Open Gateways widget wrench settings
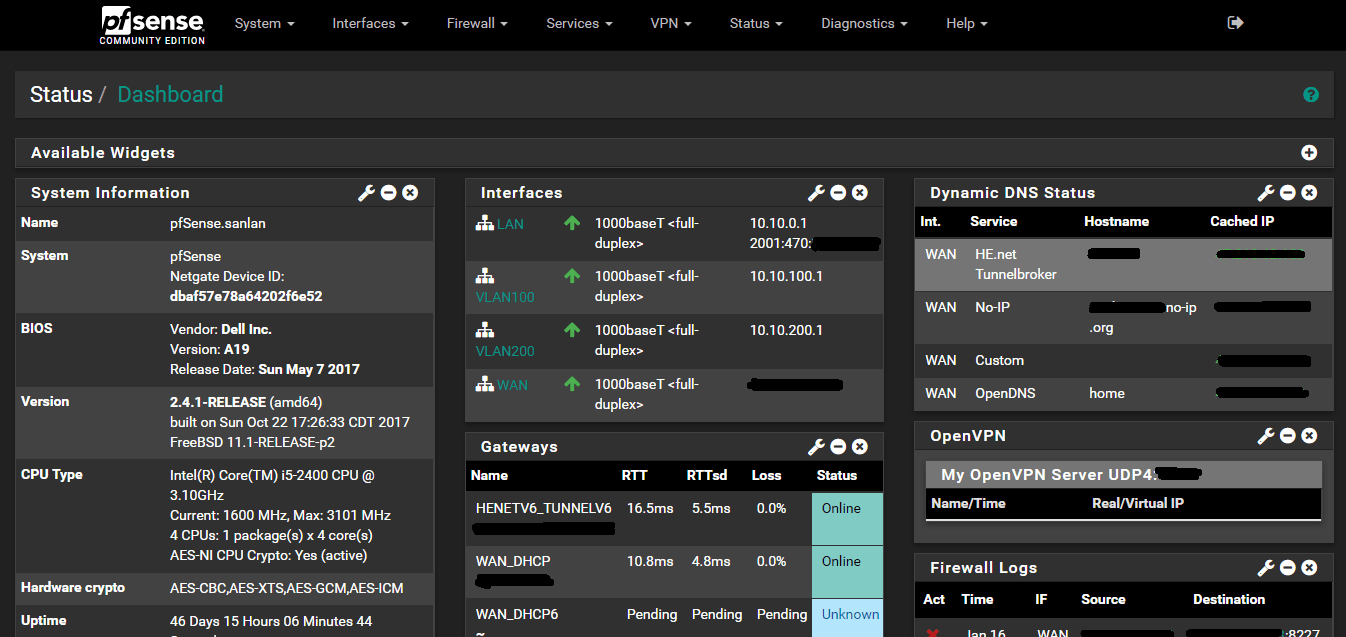 click(x=816, y=447)
